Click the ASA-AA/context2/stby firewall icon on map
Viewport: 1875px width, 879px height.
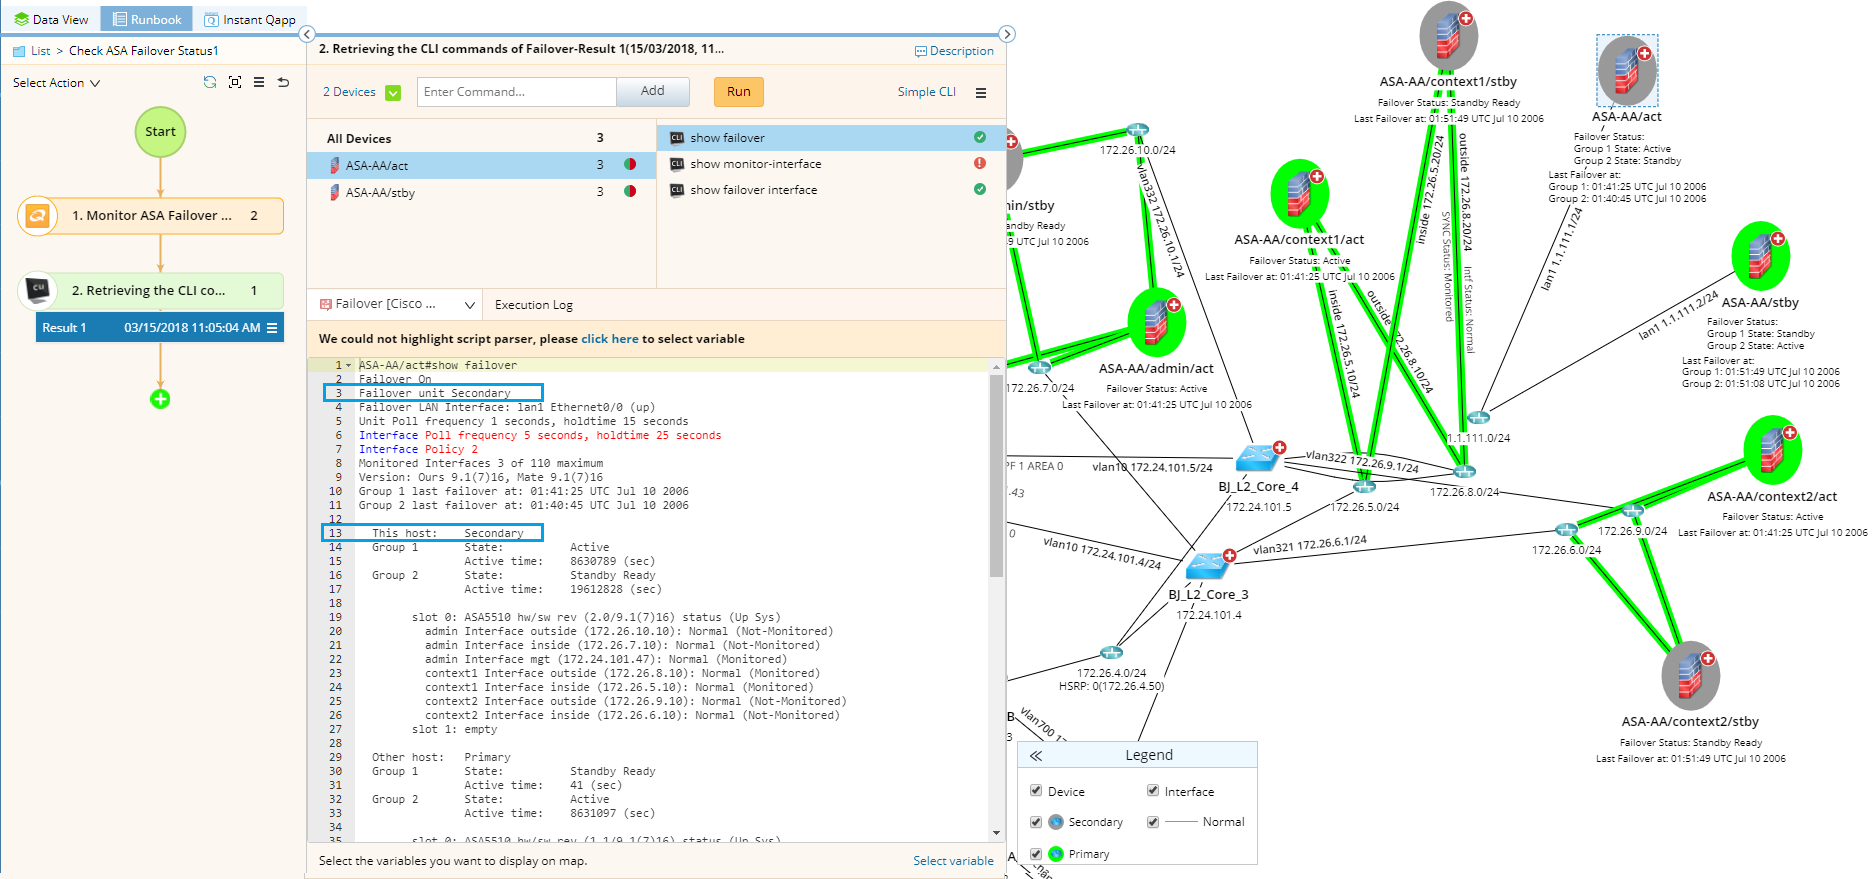click(1690, 676)
